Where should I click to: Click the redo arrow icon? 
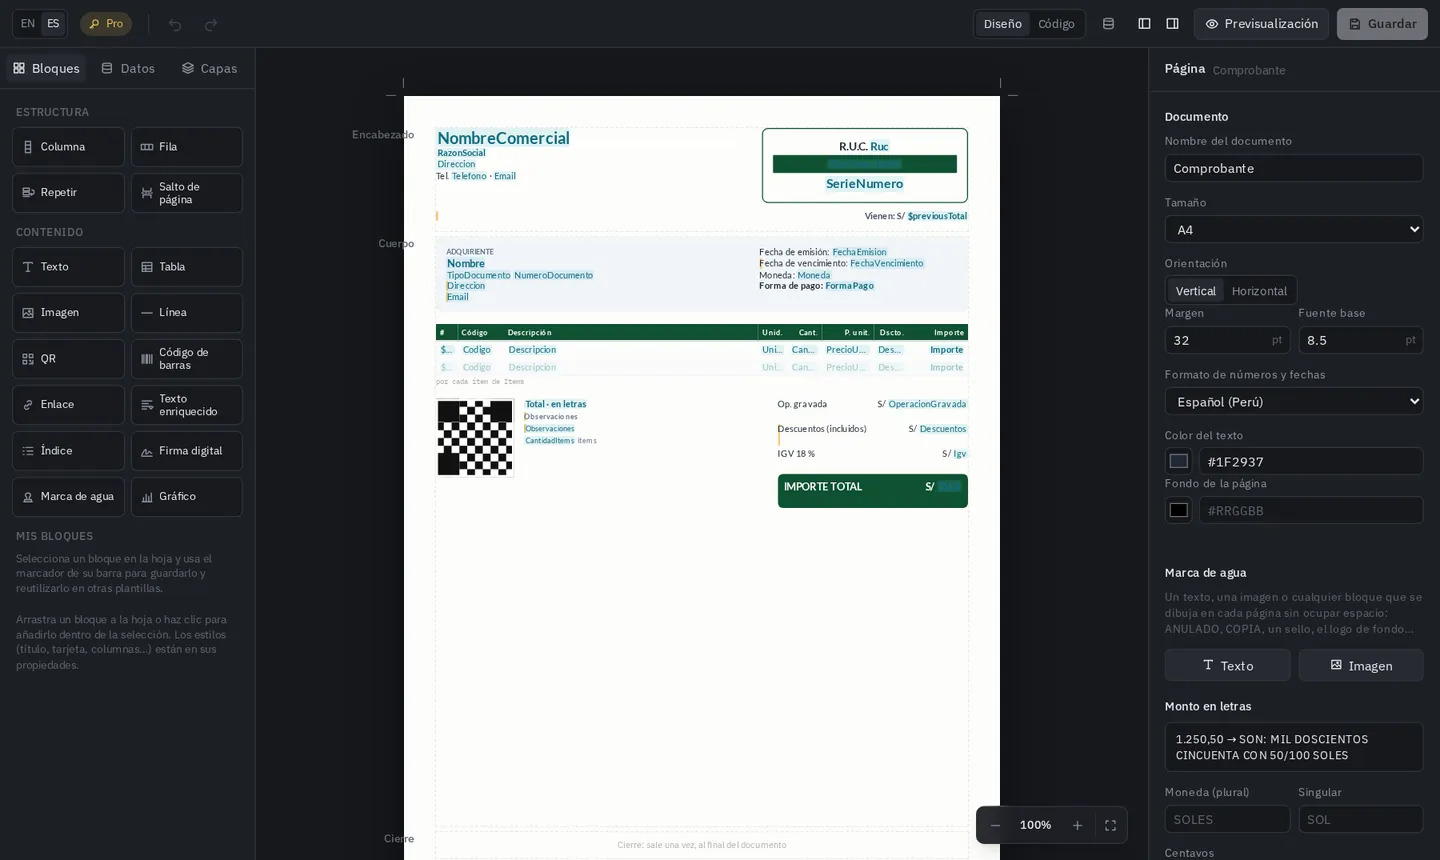coord(211,24)
